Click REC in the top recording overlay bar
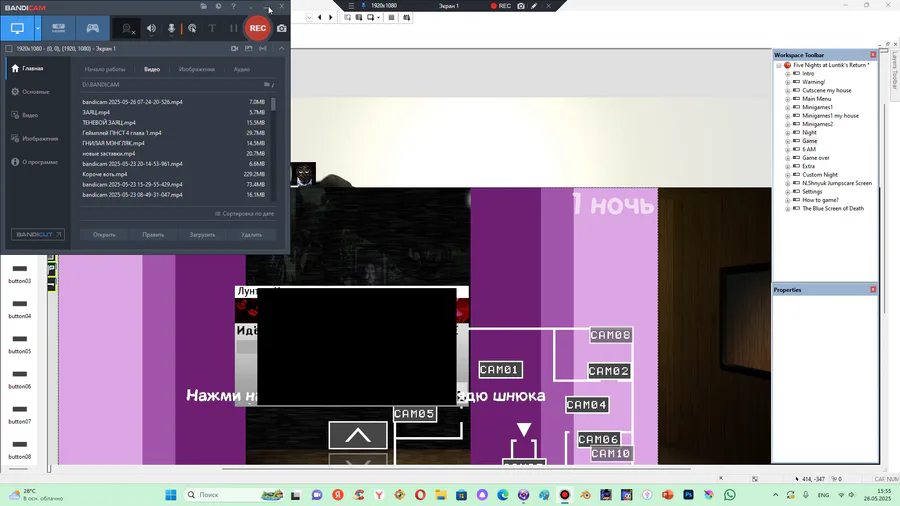900x506 pixels. coord(501,6)
